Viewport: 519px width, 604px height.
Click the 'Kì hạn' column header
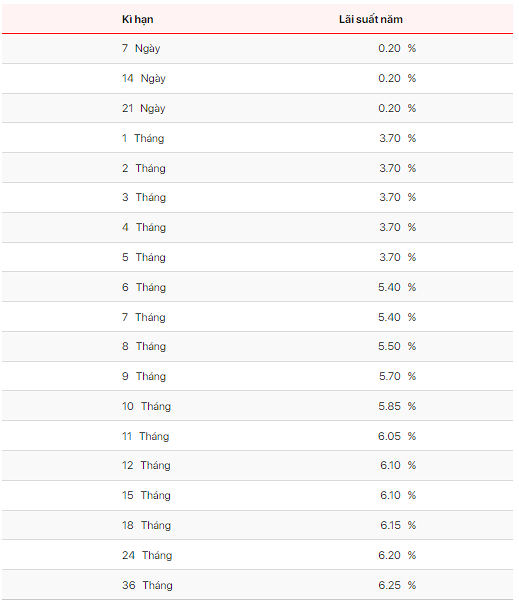[138, 19]
